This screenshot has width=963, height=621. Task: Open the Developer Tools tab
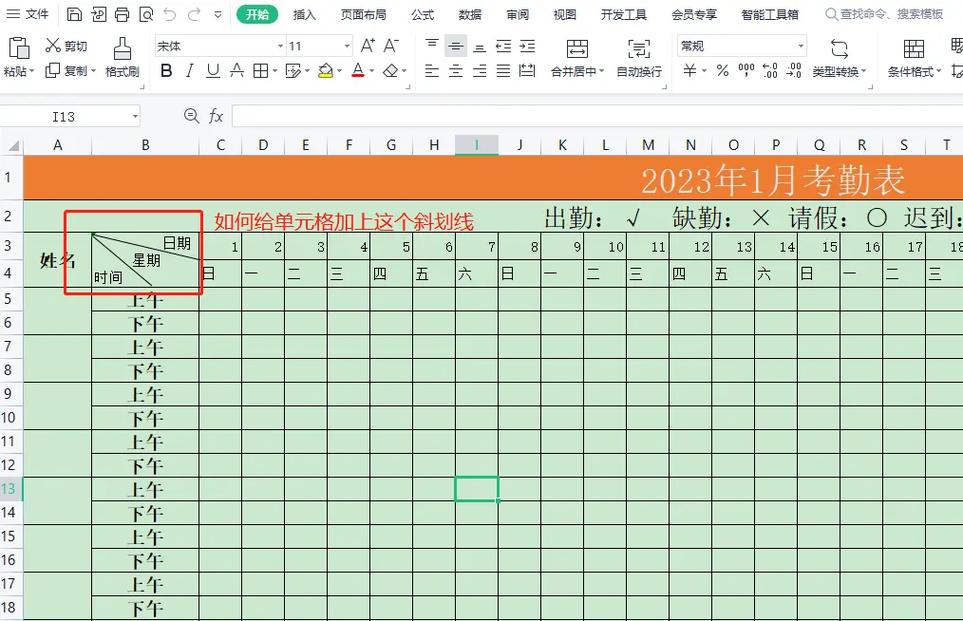(x=623, y=15)
